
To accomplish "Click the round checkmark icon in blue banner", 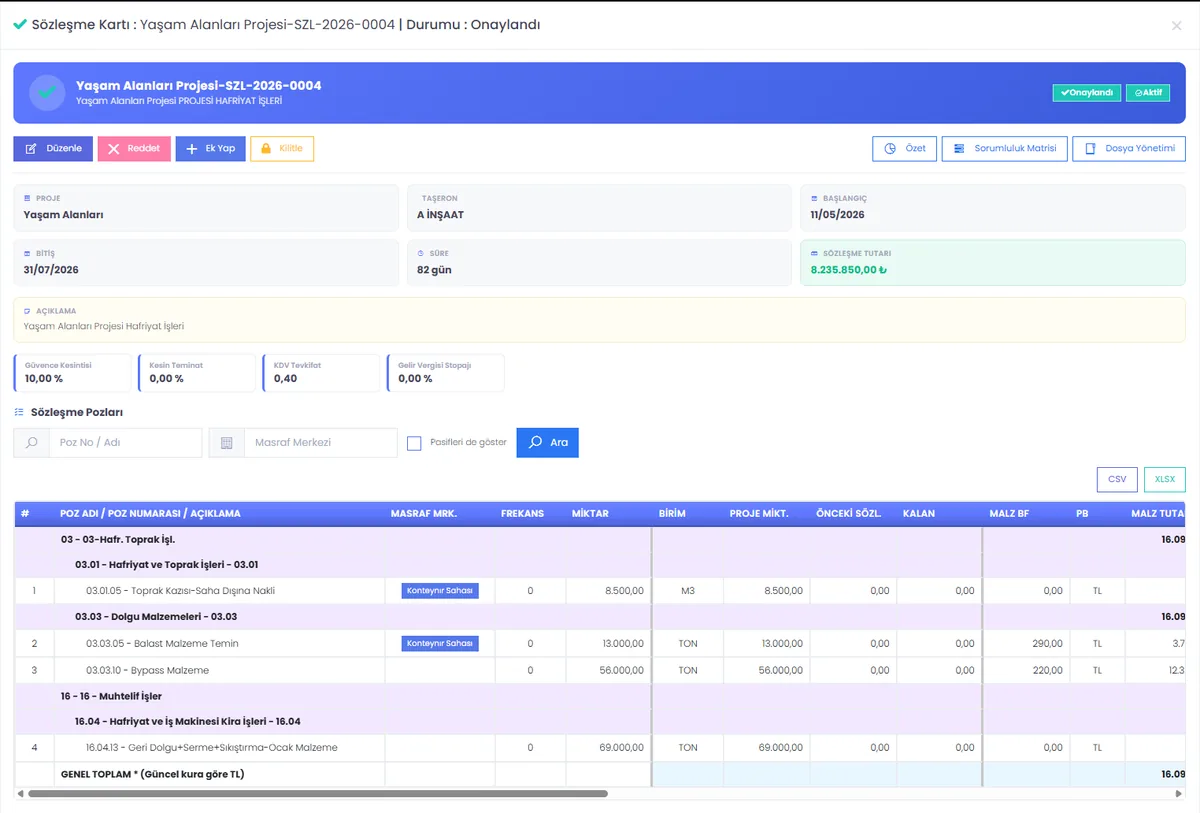I will coord(47,93).
